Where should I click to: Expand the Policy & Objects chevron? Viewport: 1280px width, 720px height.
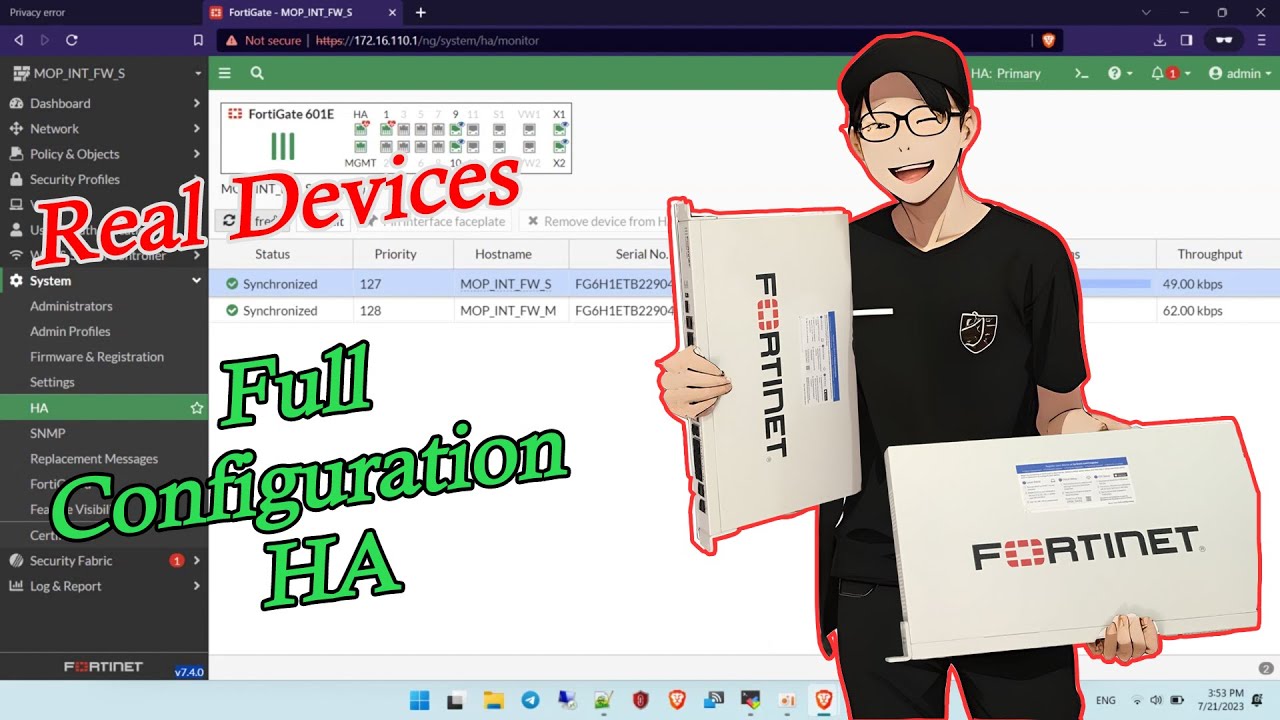196,154
